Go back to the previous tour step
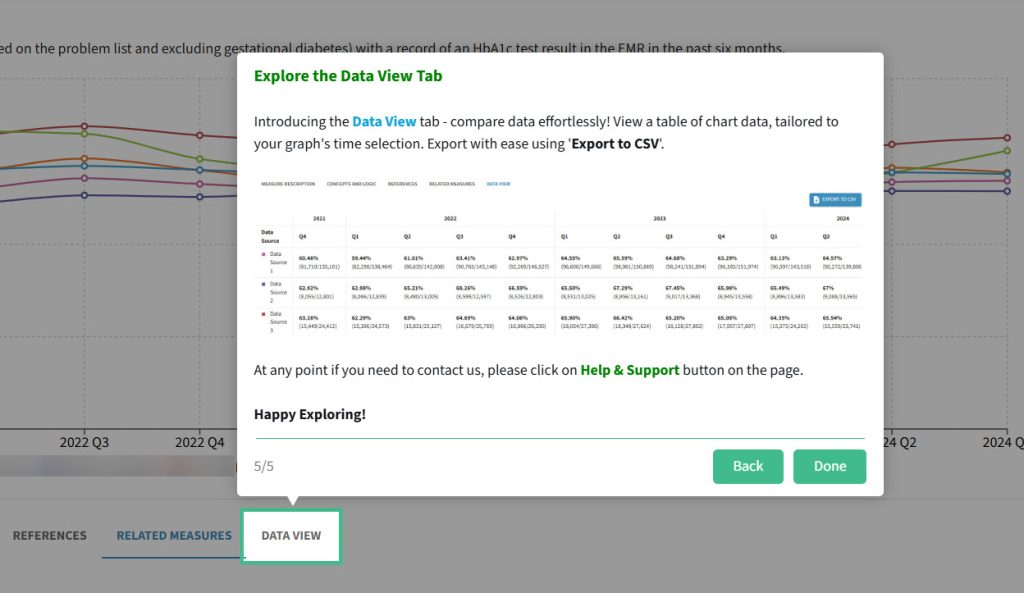This screenshot has width=1024, height=593. click(748, 466)
